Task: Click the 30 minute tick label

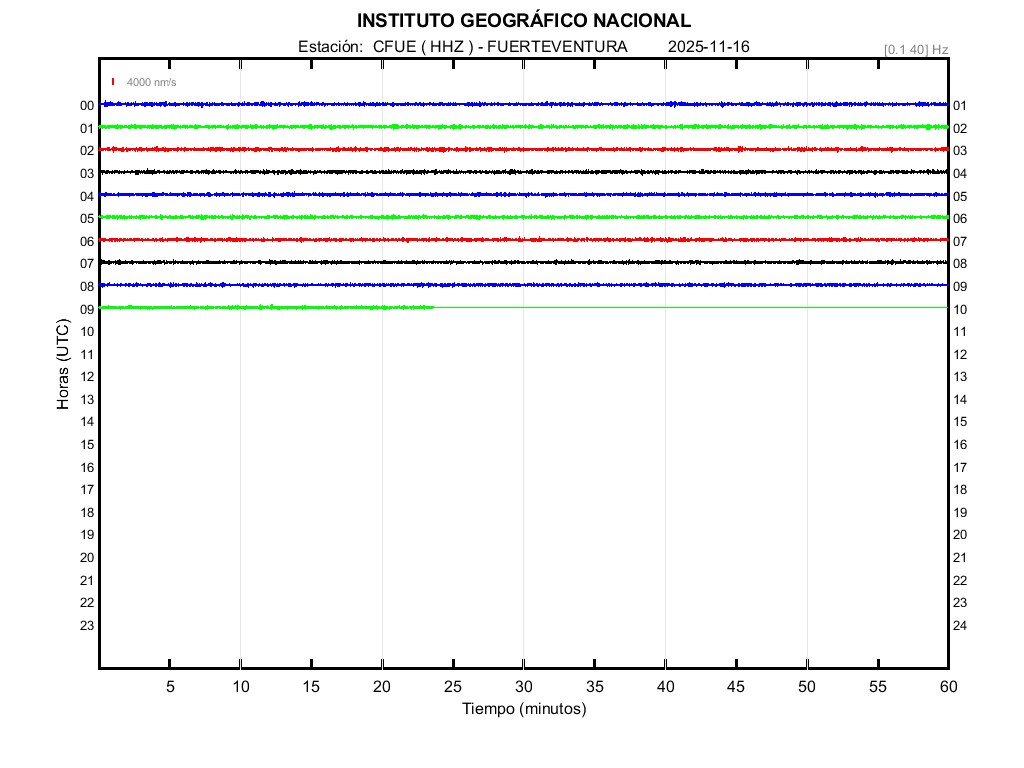Action: pyautogui.click(x=523, y=687)
